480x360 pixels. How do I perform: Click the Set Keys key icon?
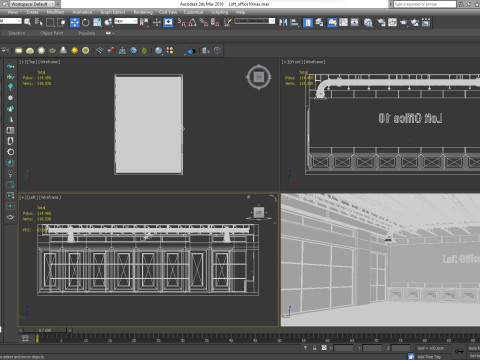pos(459,351)
